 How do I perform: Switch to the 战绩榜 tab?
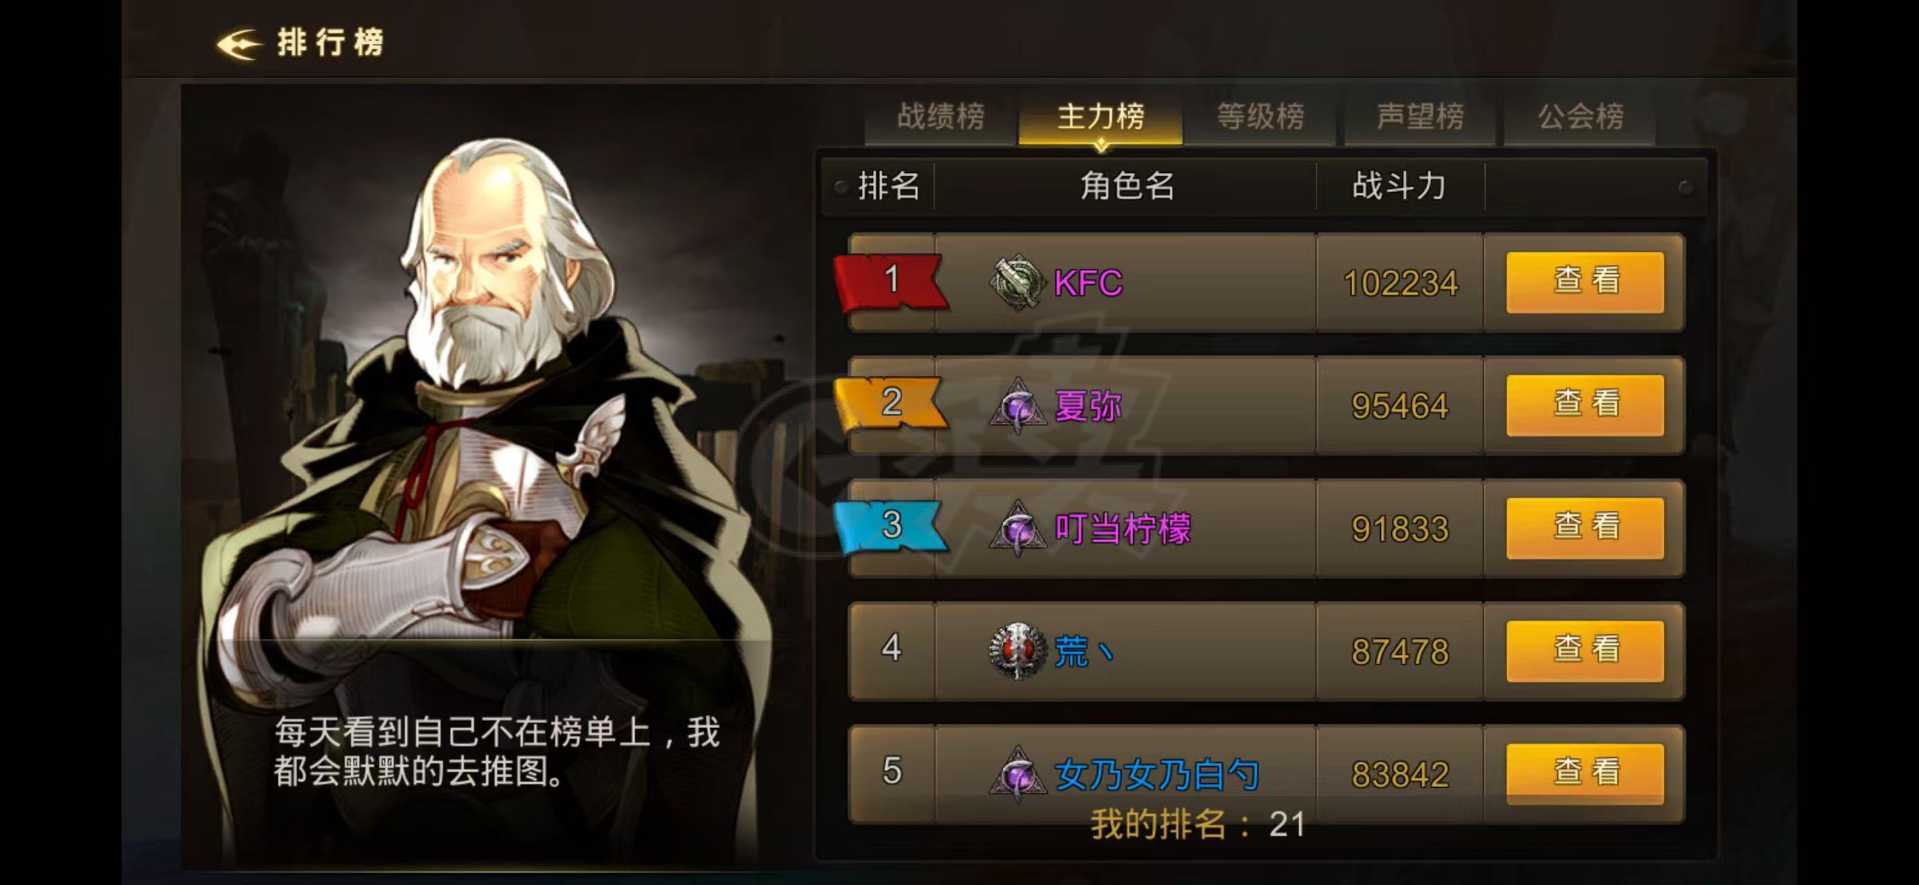click(940, 118)
